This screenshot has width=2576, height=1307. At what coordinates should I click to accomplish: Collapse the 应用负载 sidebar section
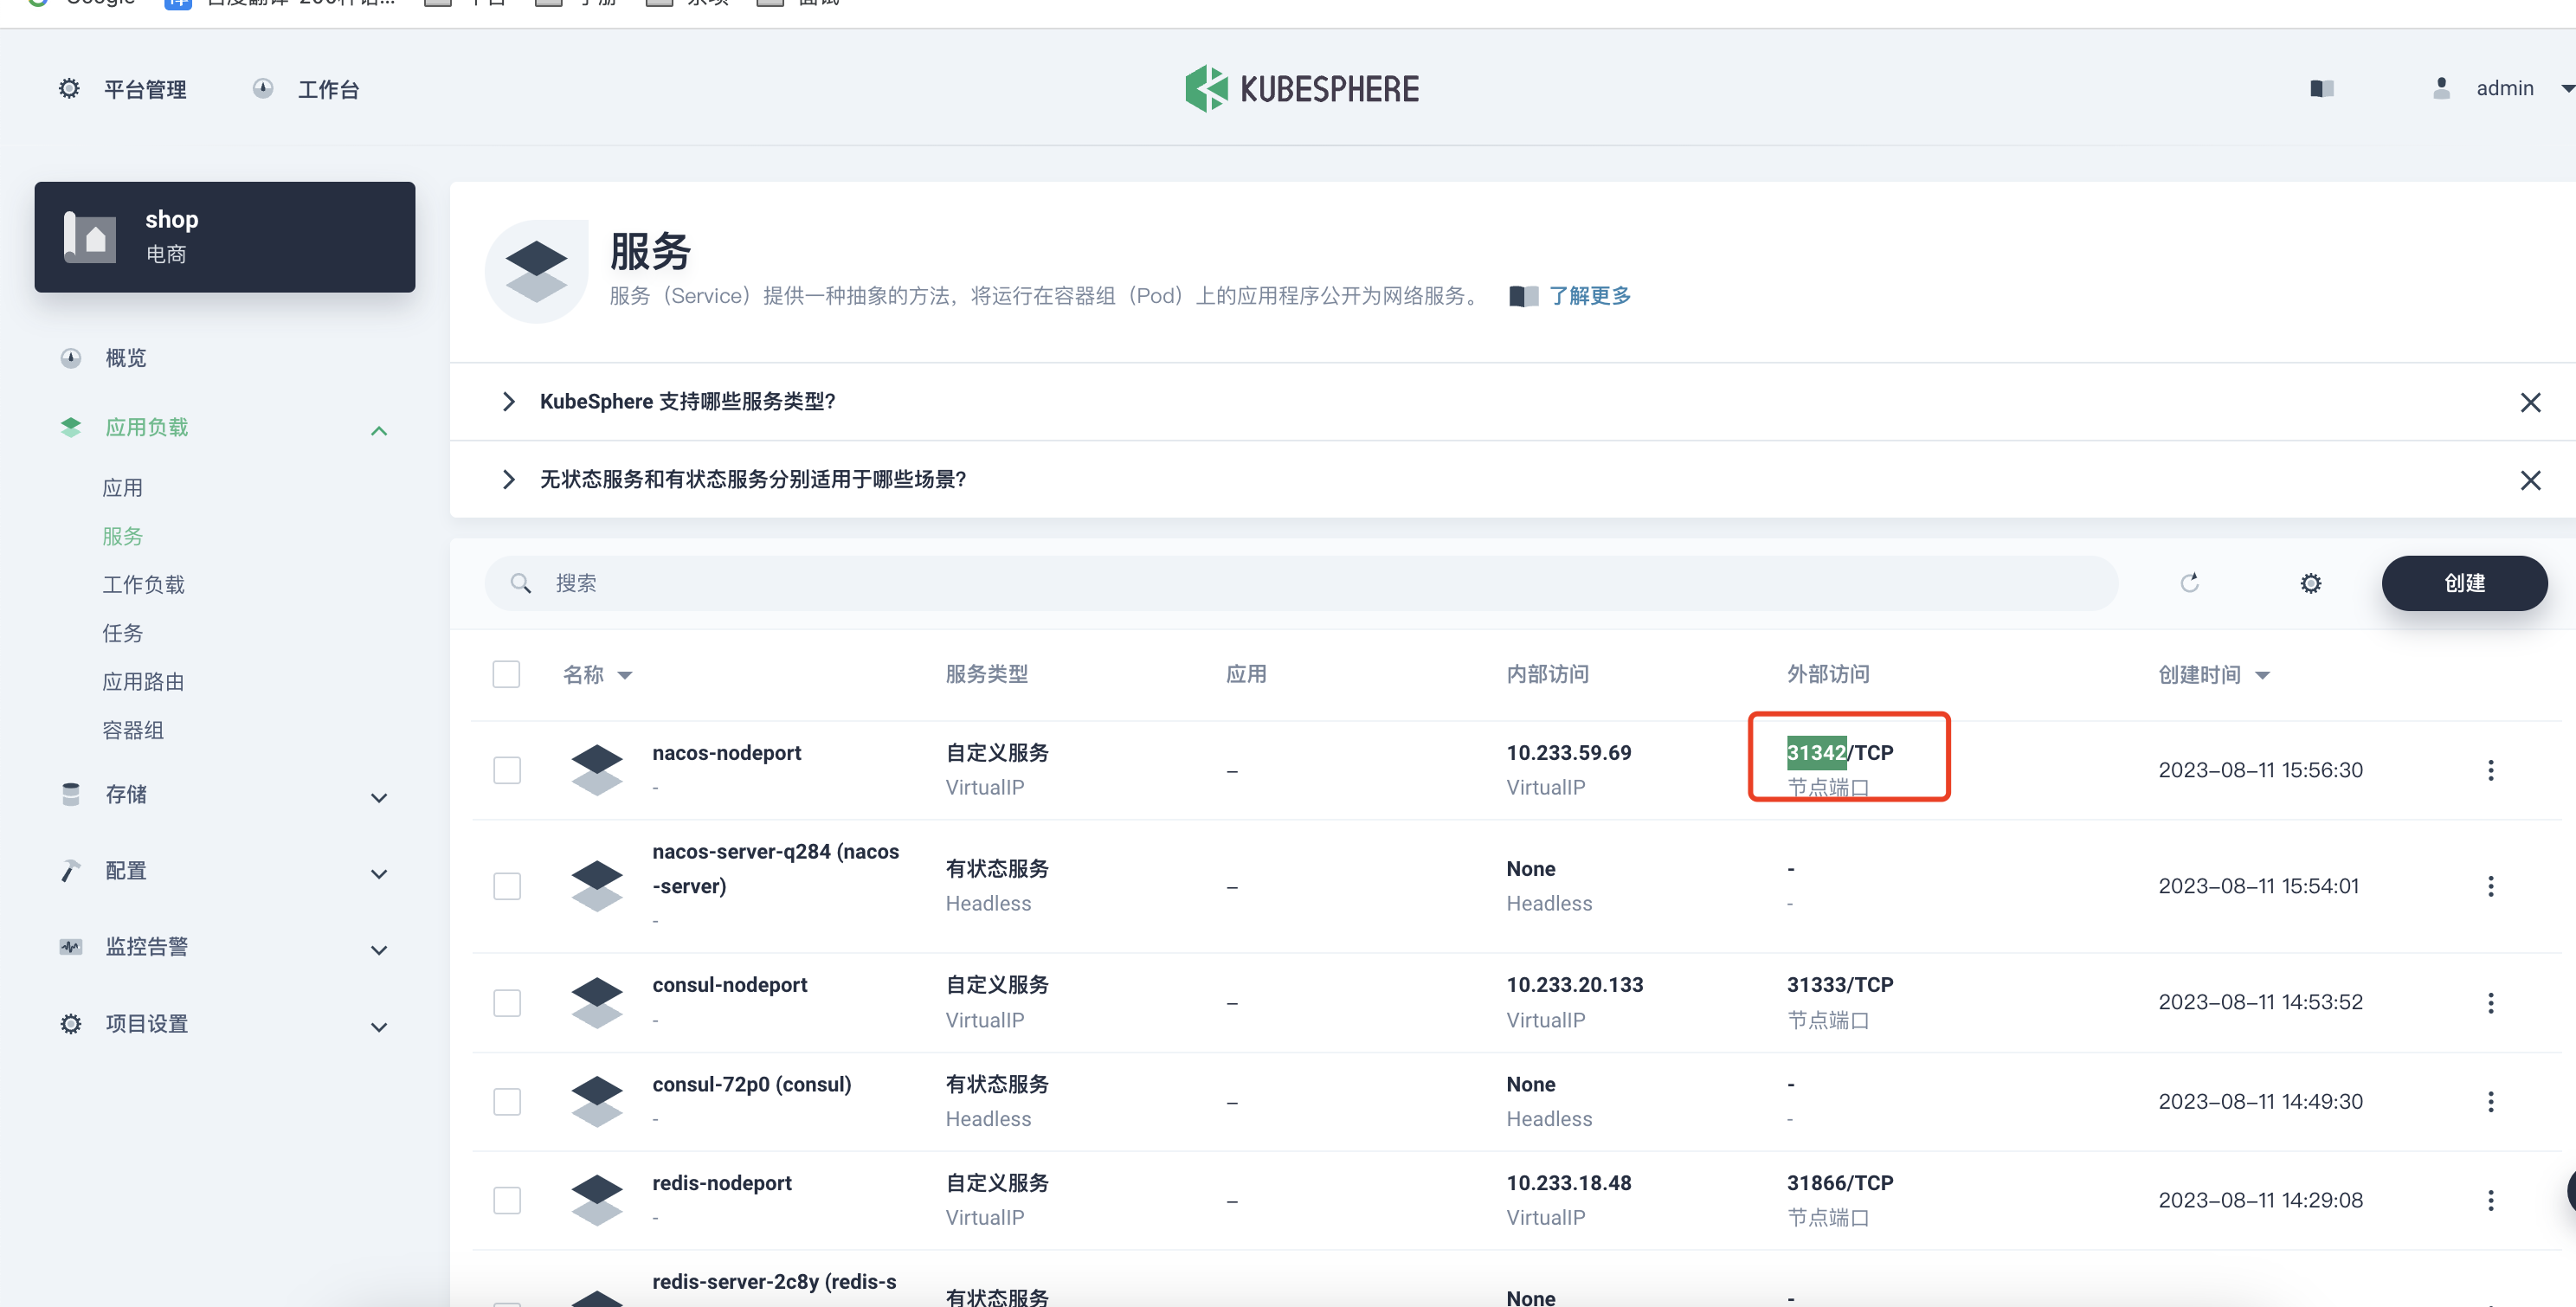379,431
